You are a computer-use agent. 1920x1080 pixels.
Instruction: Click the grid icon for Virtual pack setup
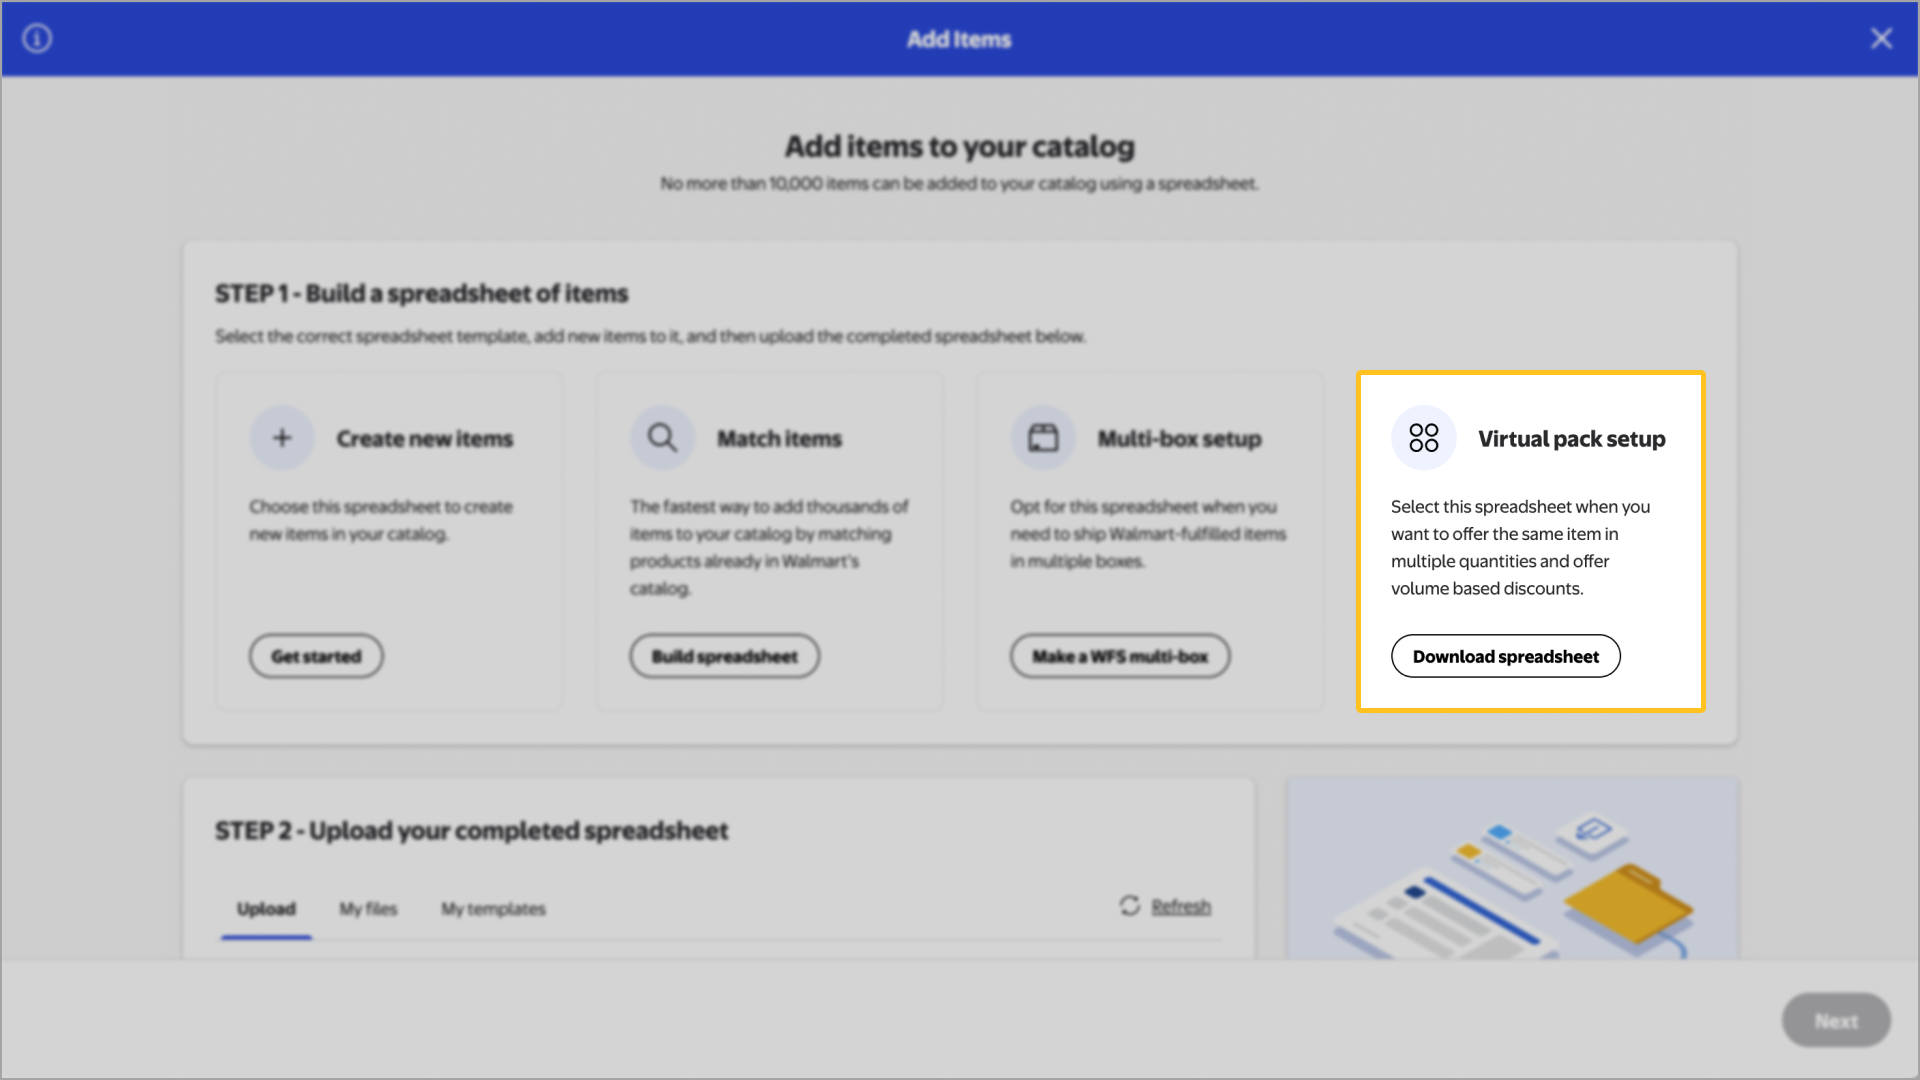1423,437
